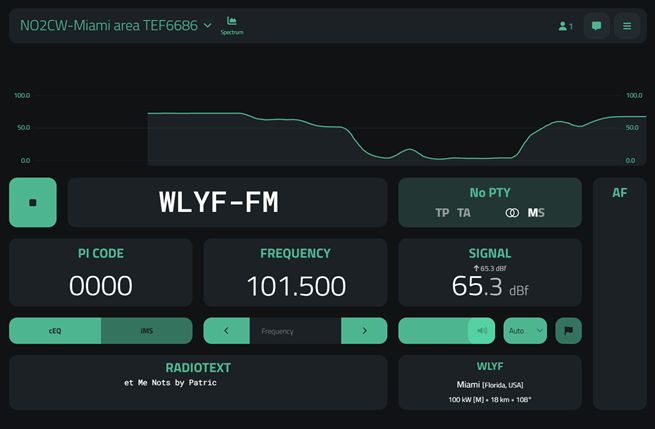655x429 pixels.
Task: Open the Auto antenna dropdown
Action: (525, 331)
